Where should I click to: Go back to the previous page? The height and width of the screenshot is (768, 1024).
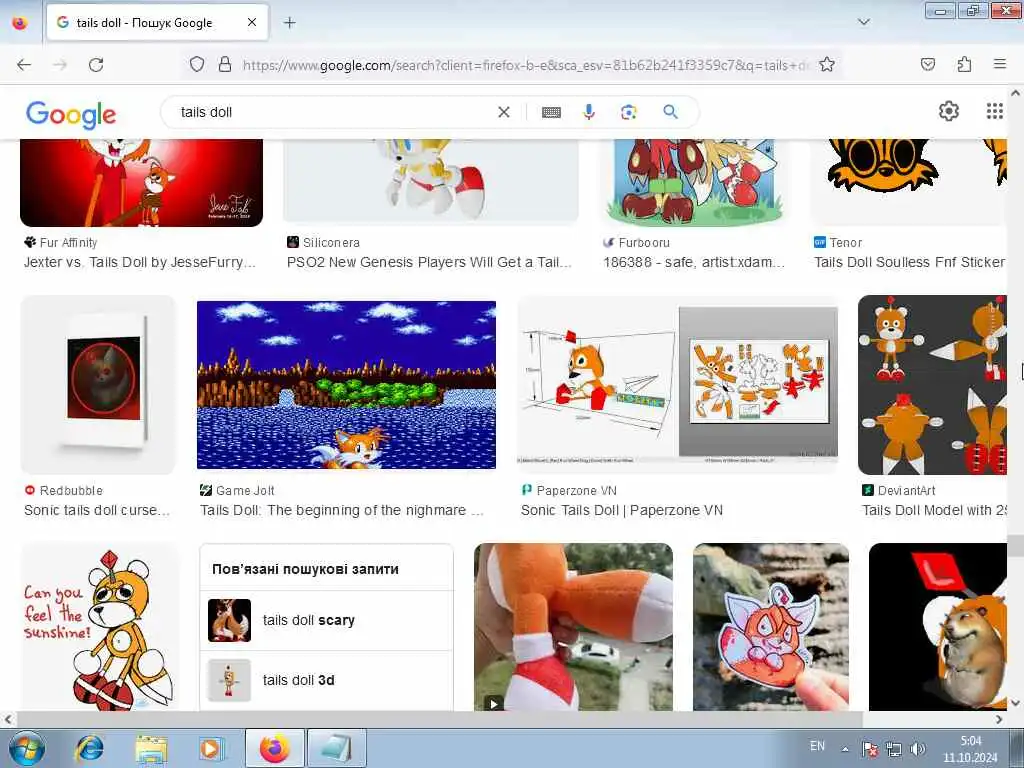pos(24,65)
